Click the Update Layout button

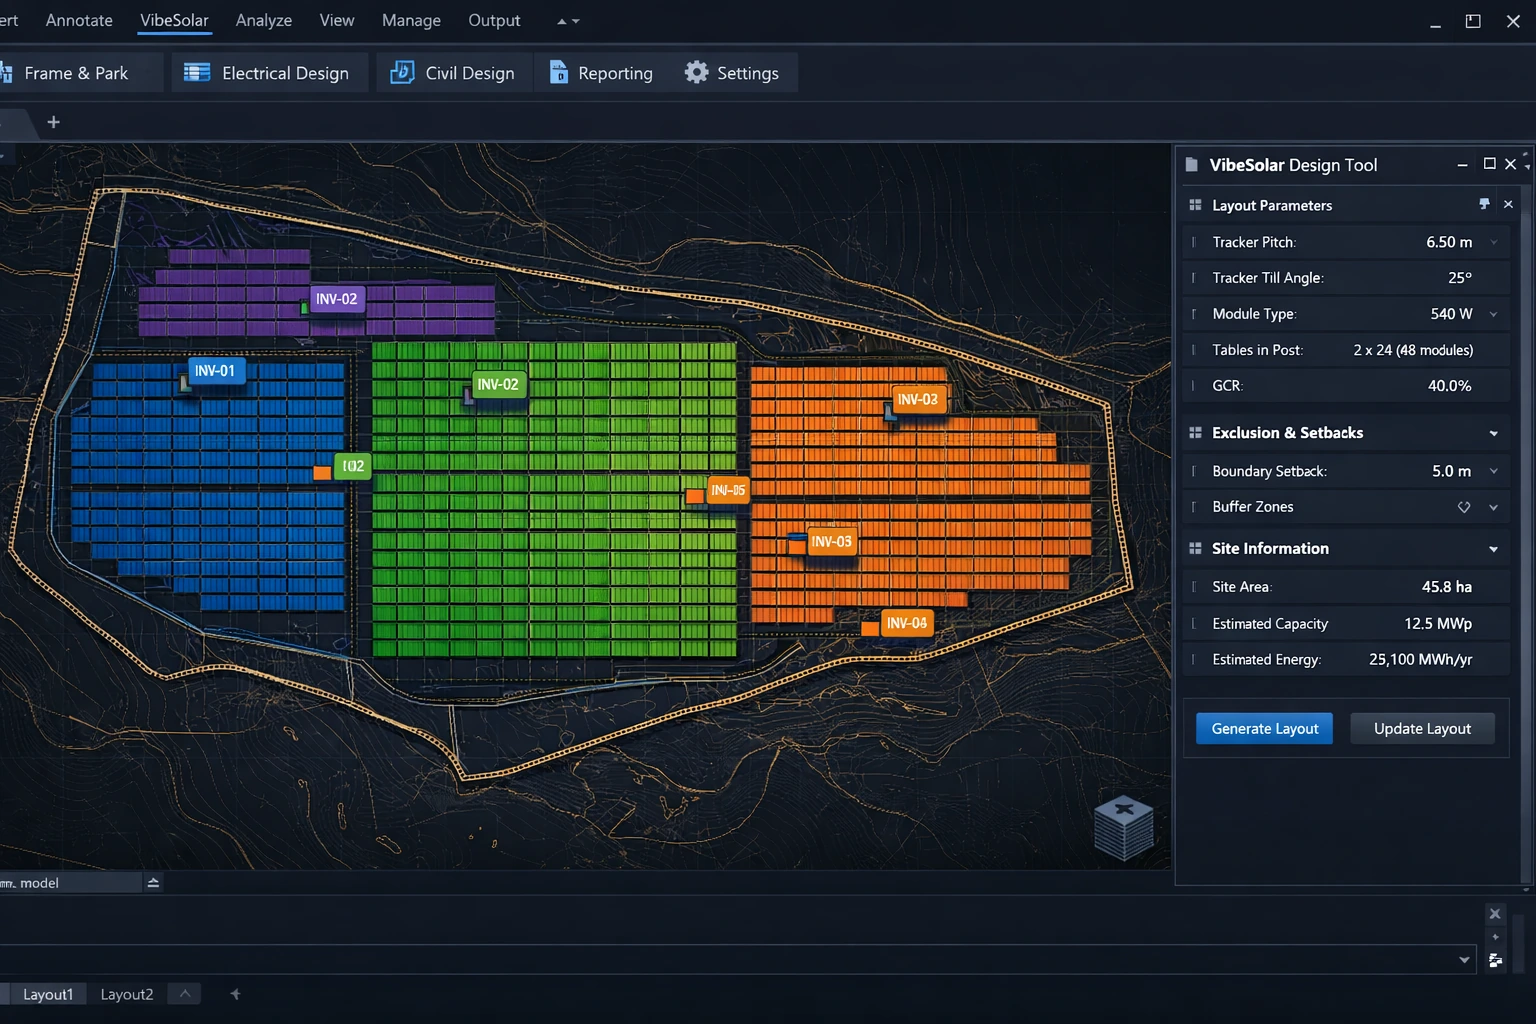pos(1422,728)
